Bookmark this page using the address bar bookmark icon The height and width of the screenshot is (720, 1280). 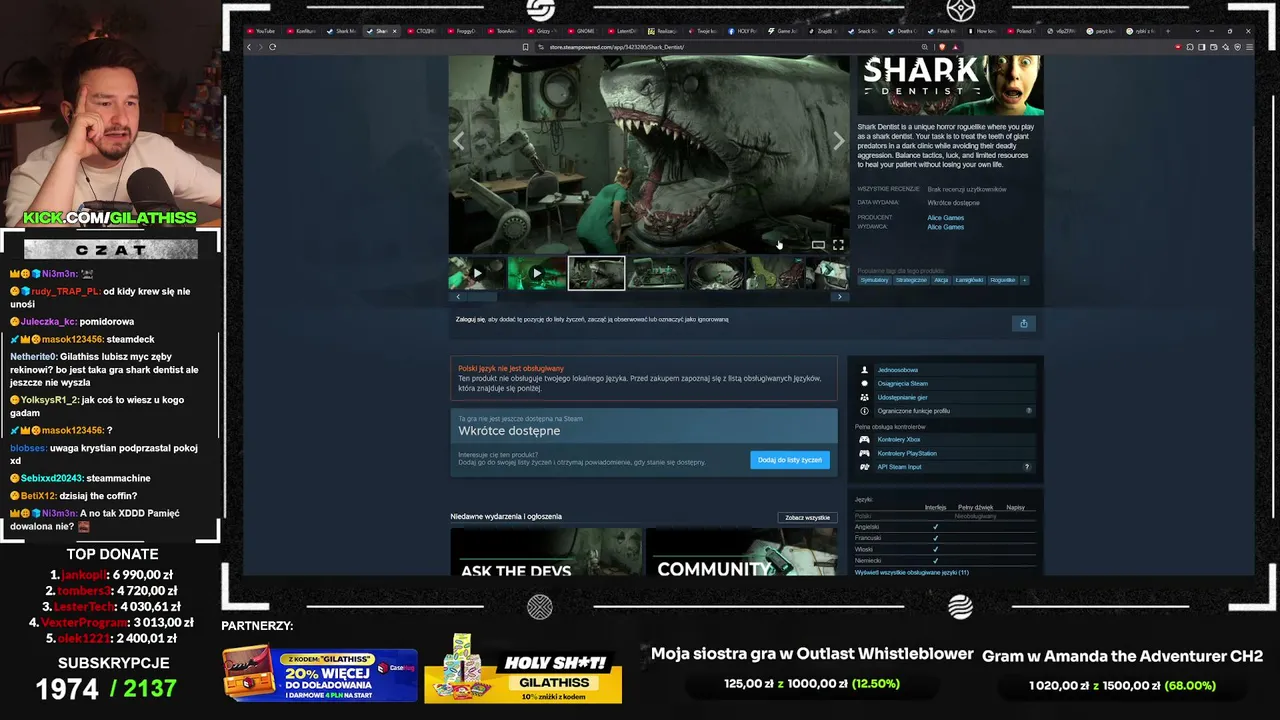pyautogui.click(x=525, y=47)
